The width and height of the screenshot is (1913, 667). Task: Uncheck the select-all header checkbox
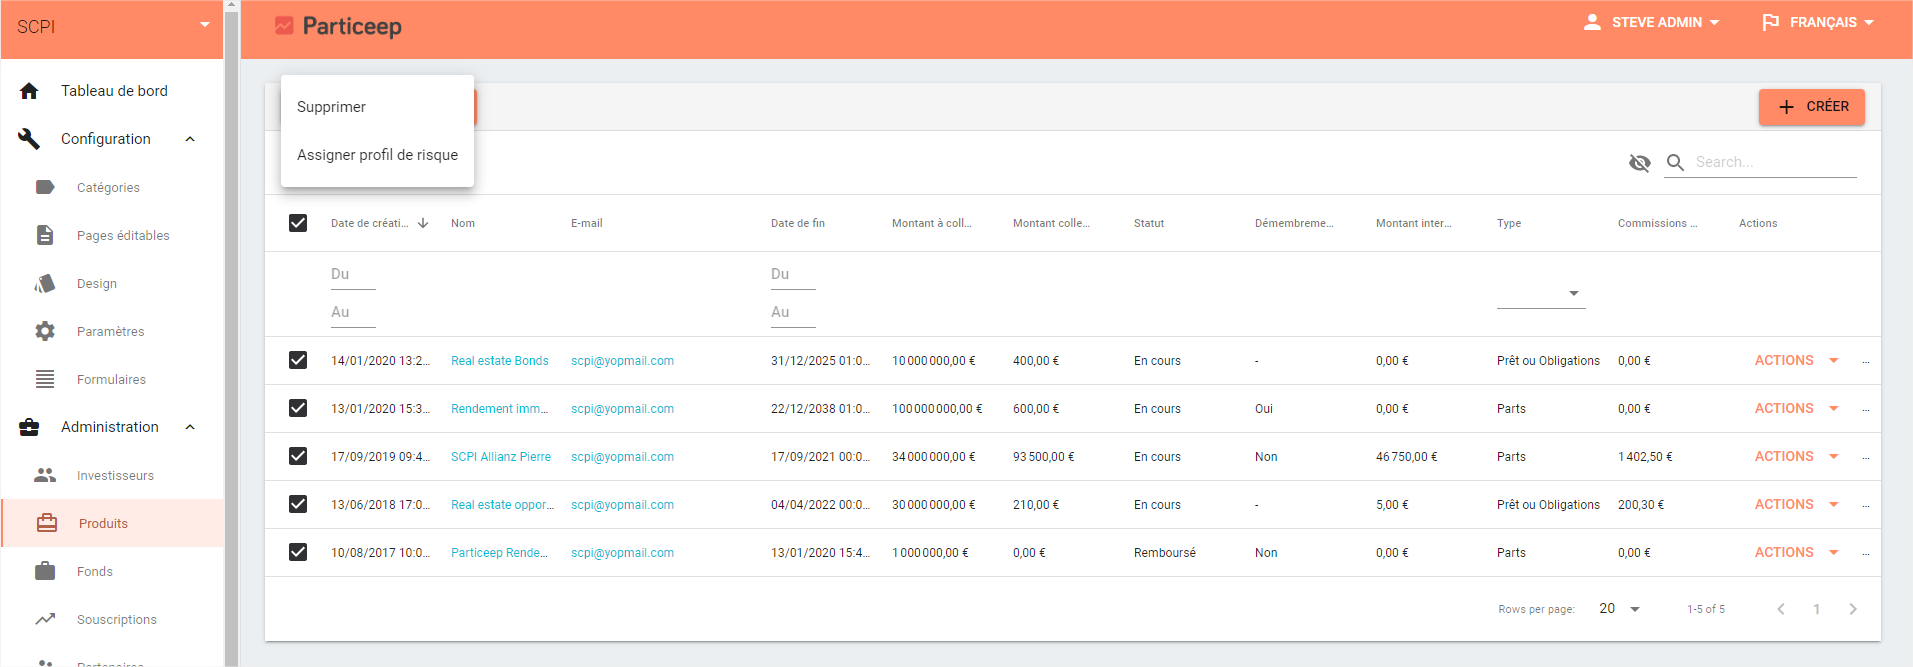pos(298,223)
